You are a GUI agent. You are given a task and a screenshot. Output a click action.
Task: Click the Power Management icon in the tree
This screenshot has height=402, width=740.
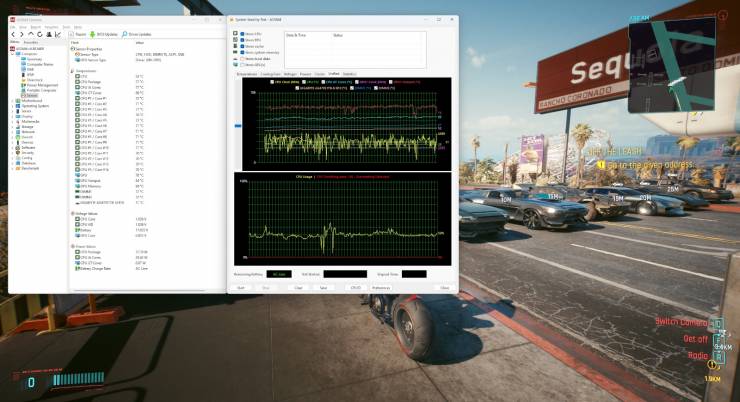click(24, 85)
